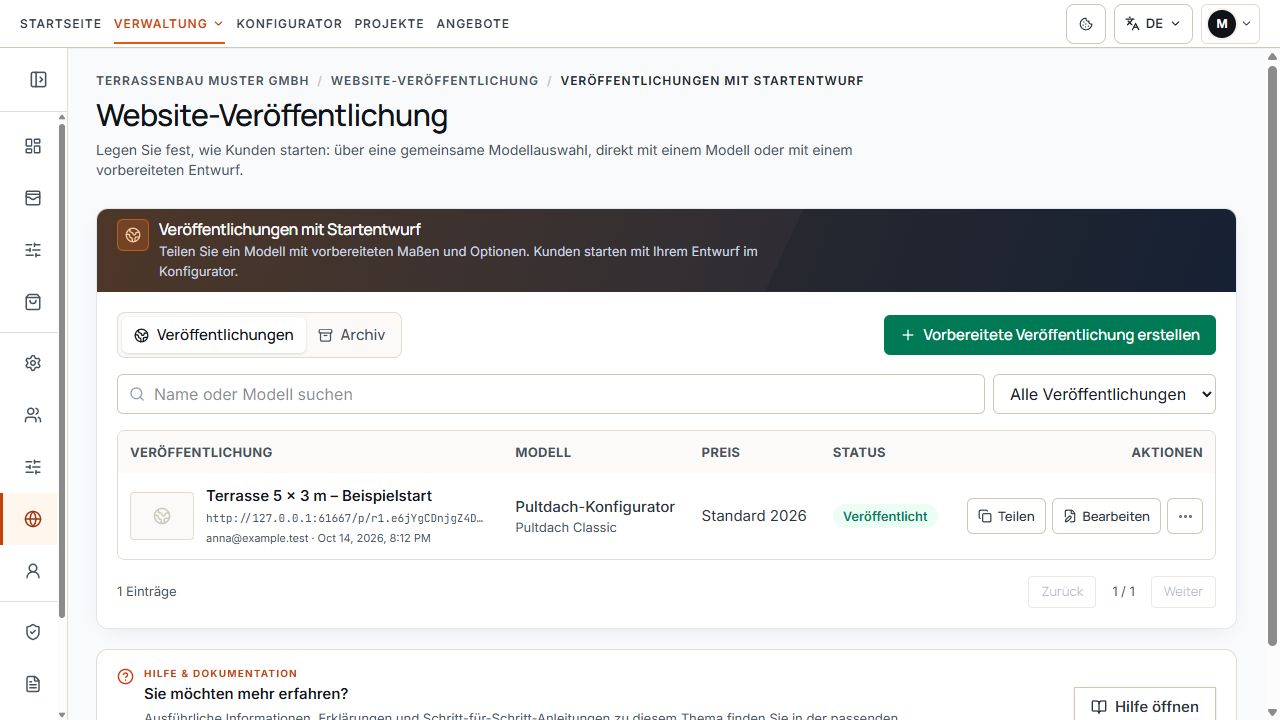Viewport: 1280px width, 720px height.
Task: Collapse the sidebar with the panel toggle icon
Action: point(39,80)
